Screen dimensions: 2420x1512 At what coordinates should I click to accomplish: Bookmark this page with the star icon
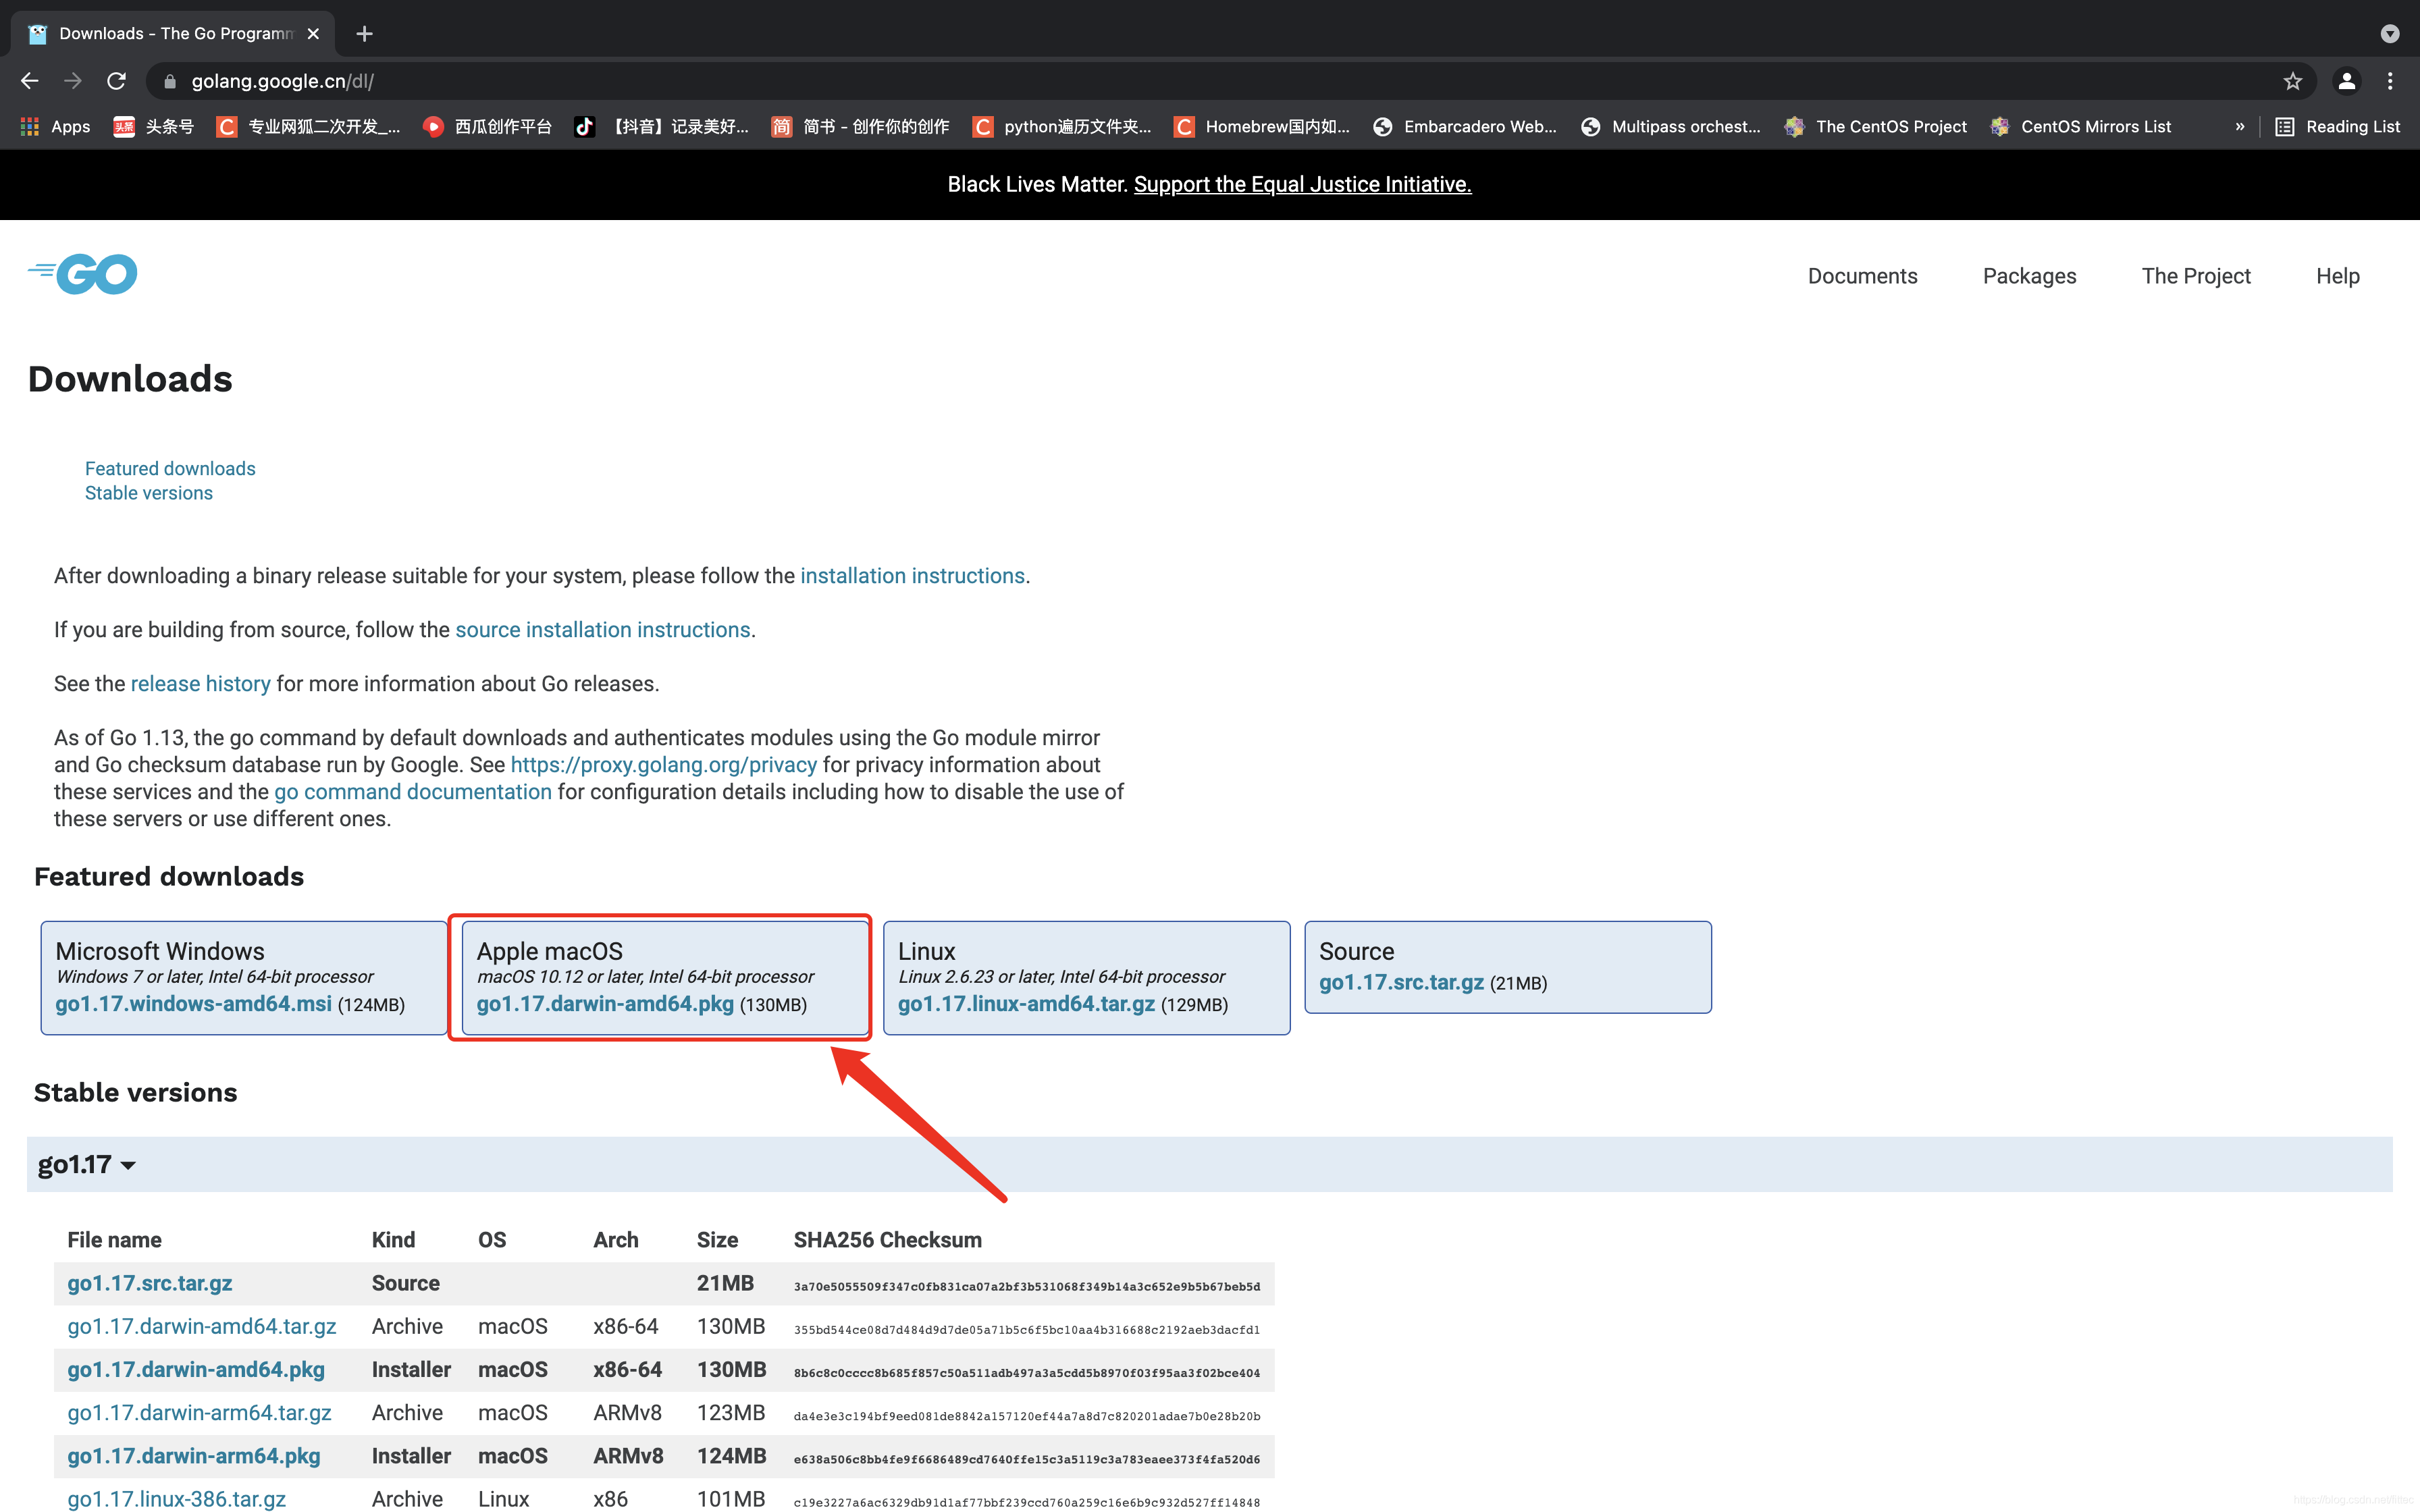pos(2292,81)
